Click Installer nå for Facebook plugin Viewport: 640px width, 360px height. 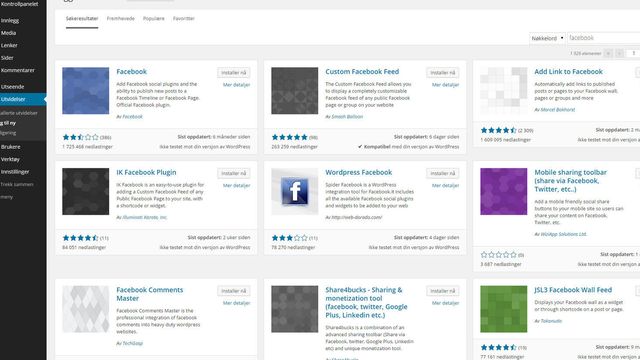click(x=233, y=73)
